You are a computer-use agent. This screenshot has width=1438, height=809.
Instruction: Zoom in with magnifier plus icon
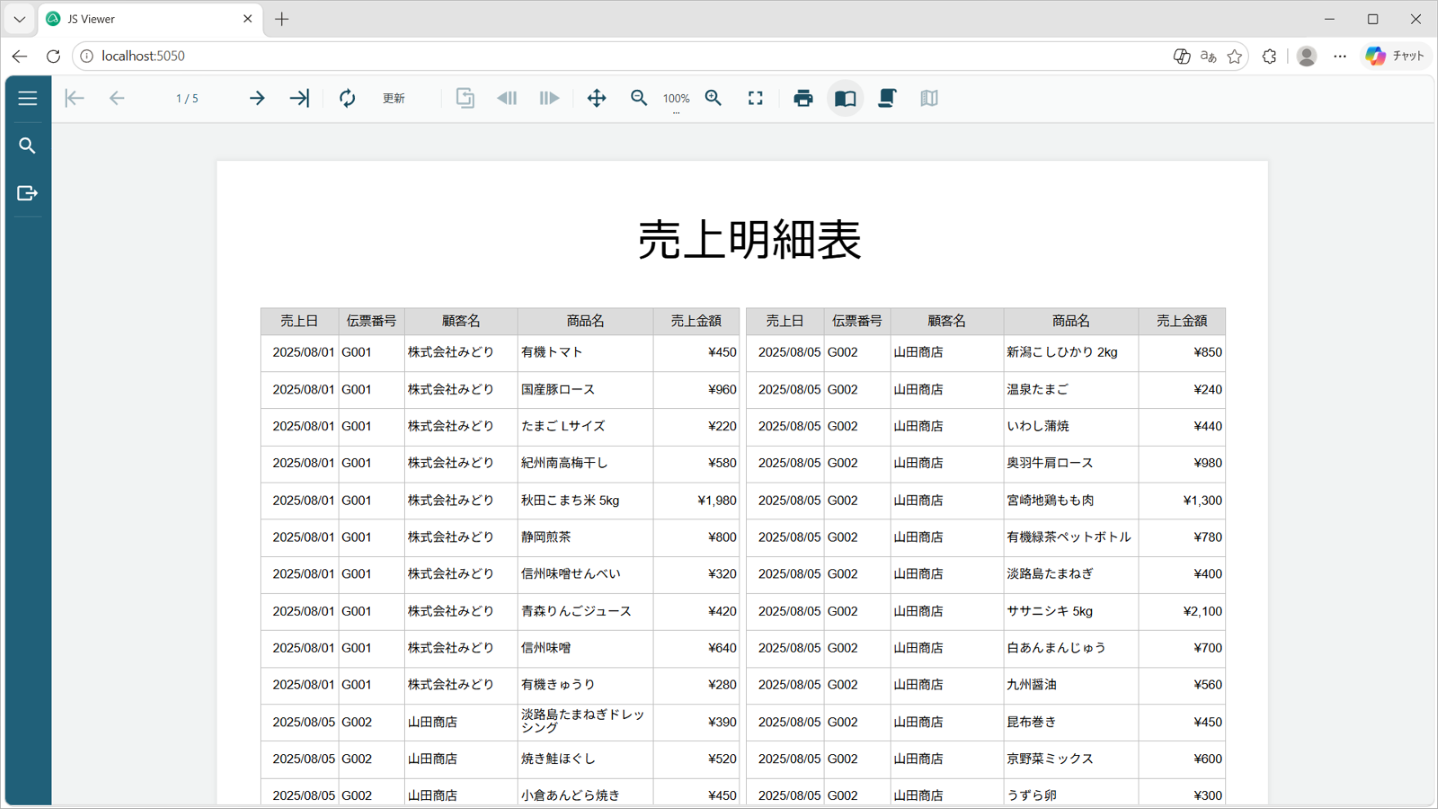(x=713, y=98)
